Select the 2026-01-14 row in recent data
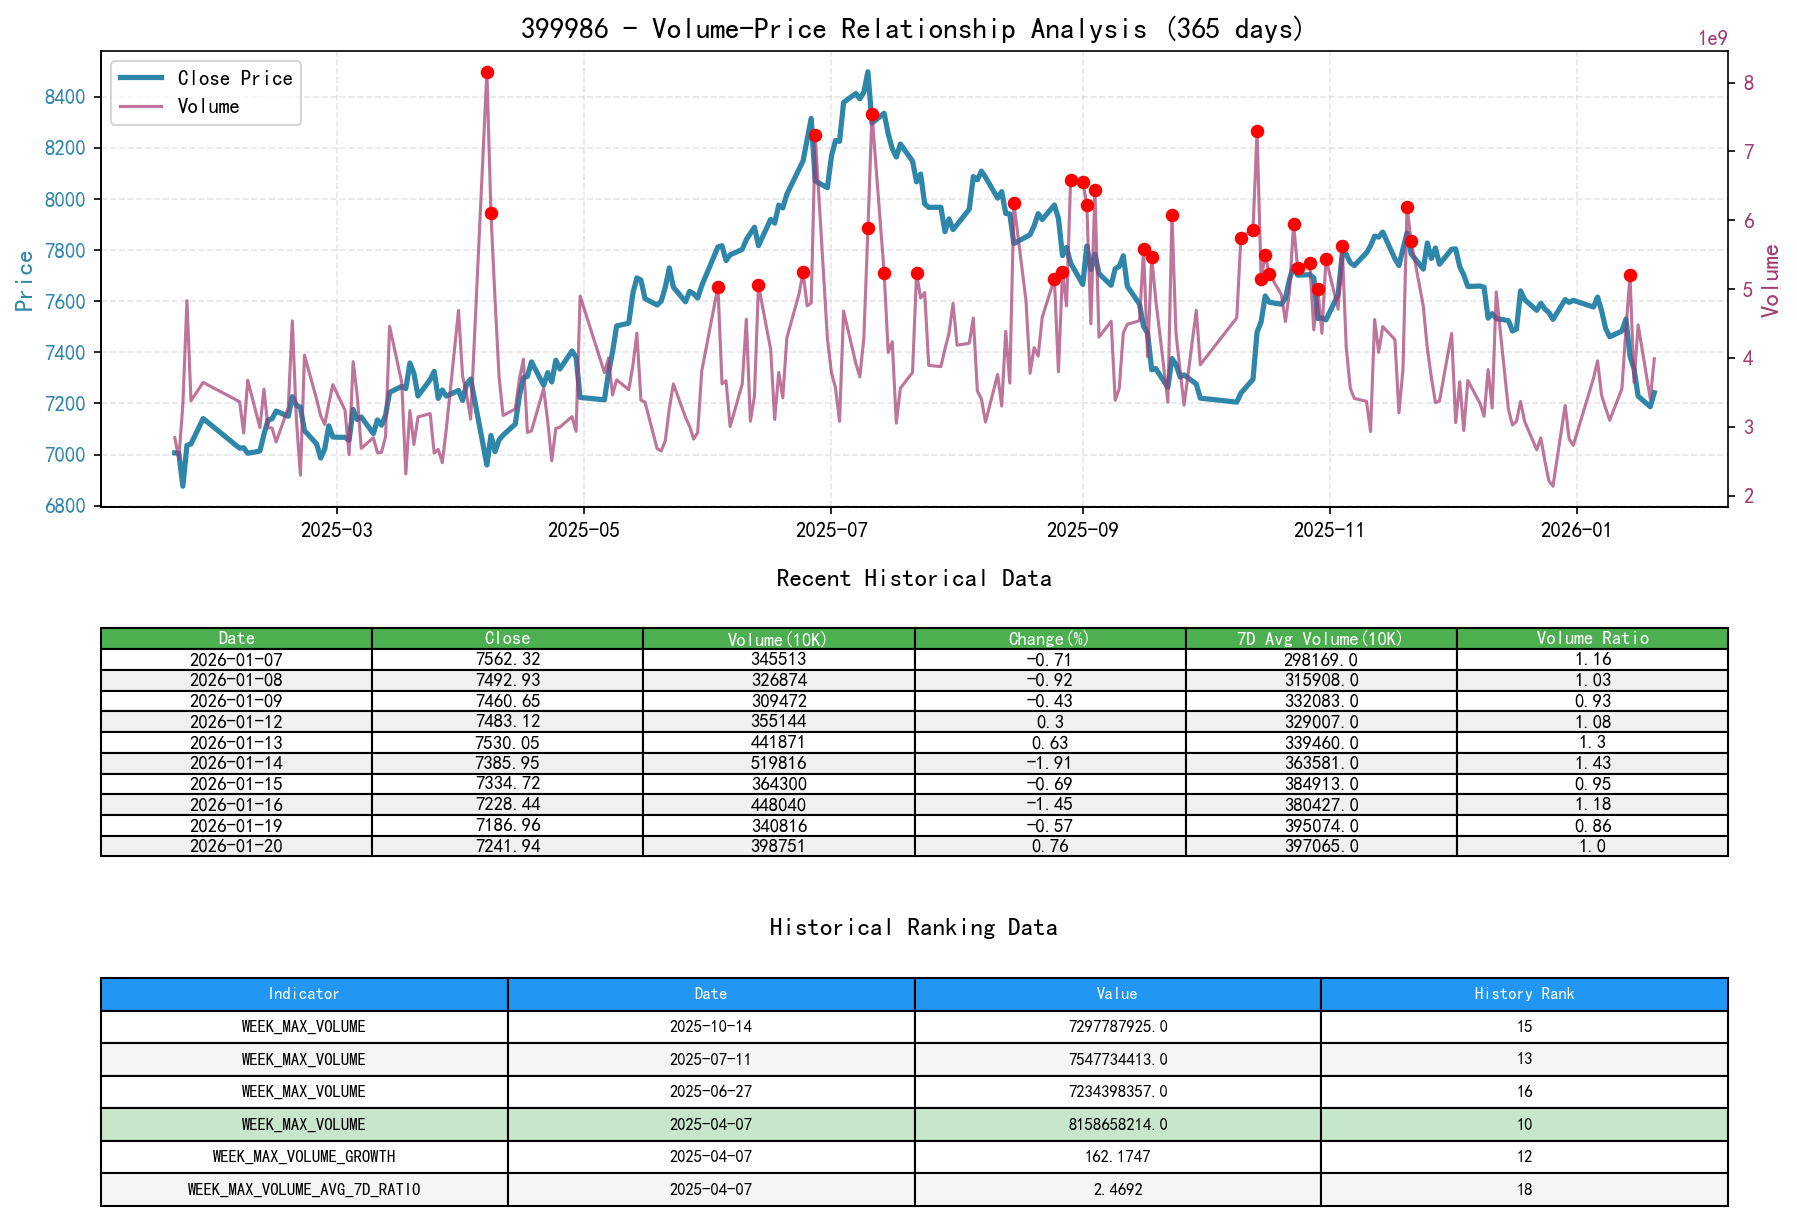 tap(237, 763)
